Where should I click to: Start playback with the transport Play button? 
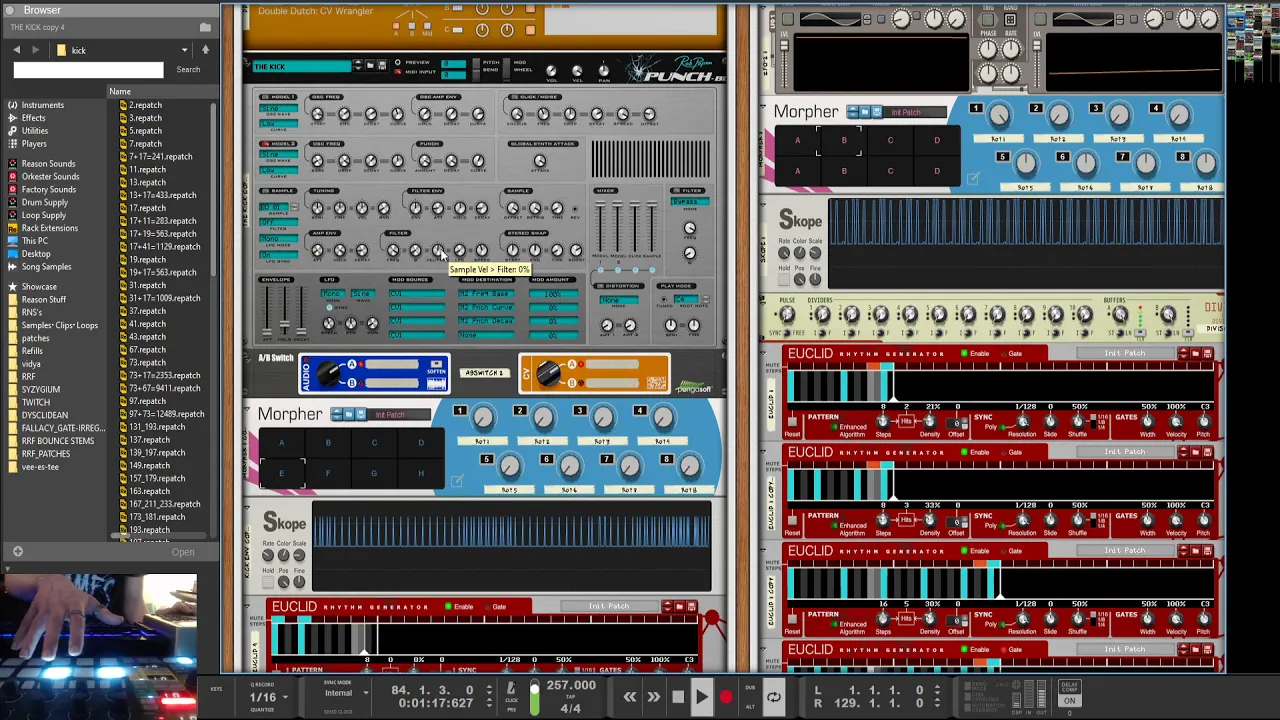(701, 697)
